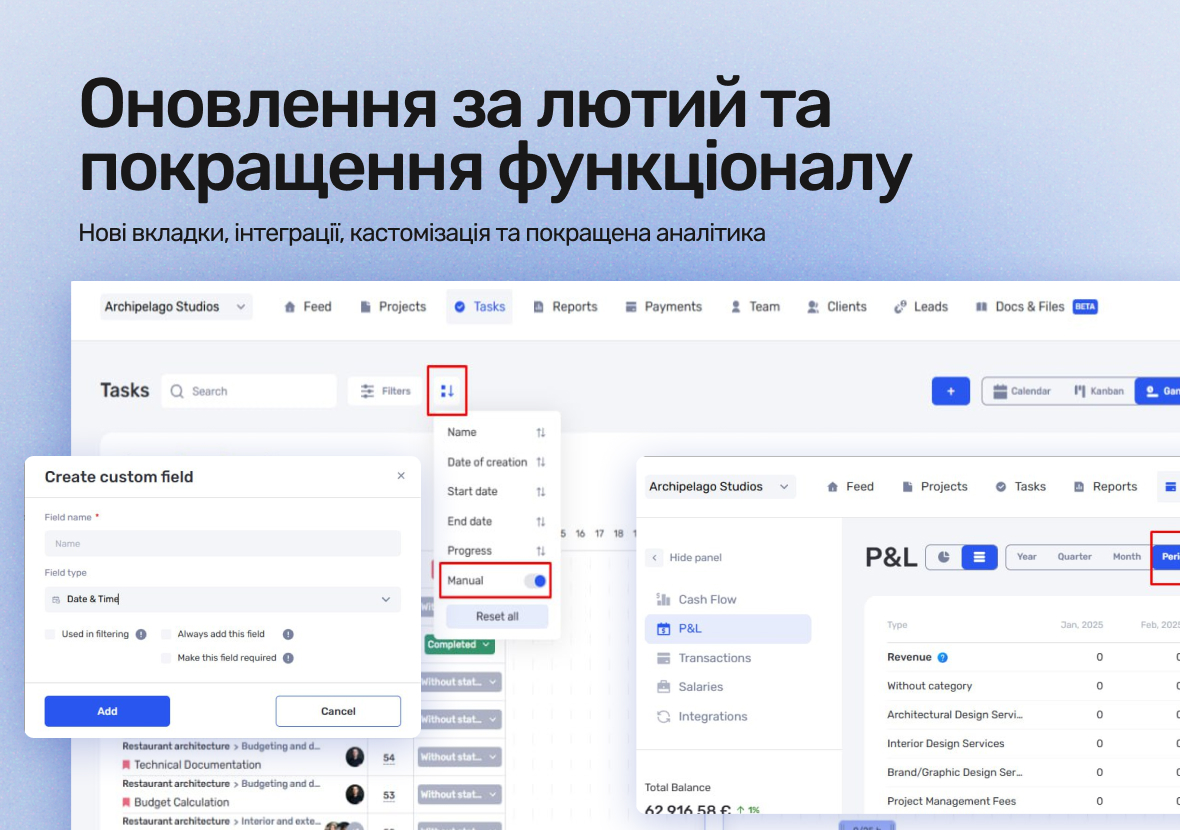
Task: Click the Tasks Search field
Action: coord(248,391)
